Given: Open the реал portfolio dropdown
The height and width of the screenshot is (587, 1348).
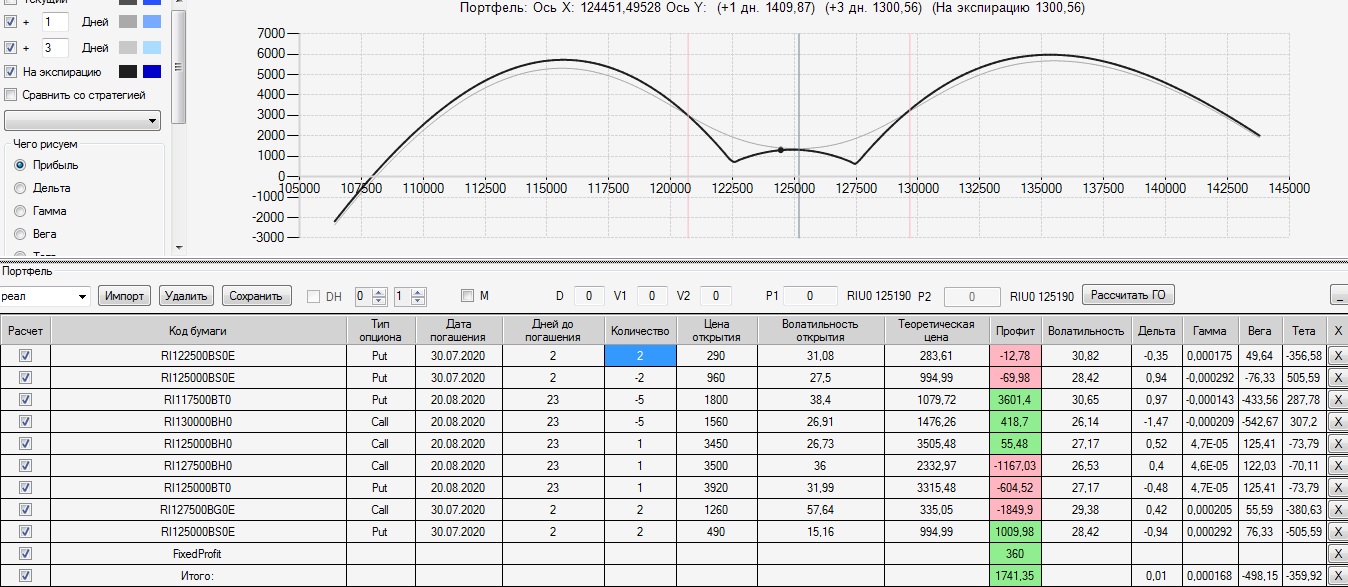Looking at the screenshot, I should pos(45,296).
